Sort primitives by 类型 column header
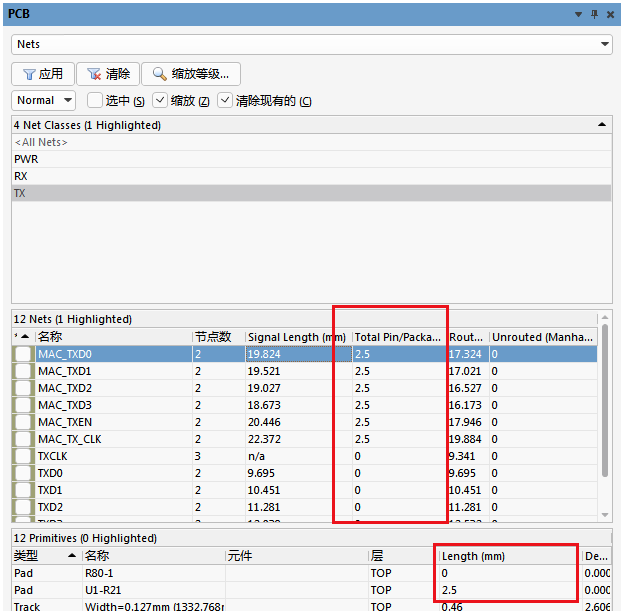 coord(47,556)
